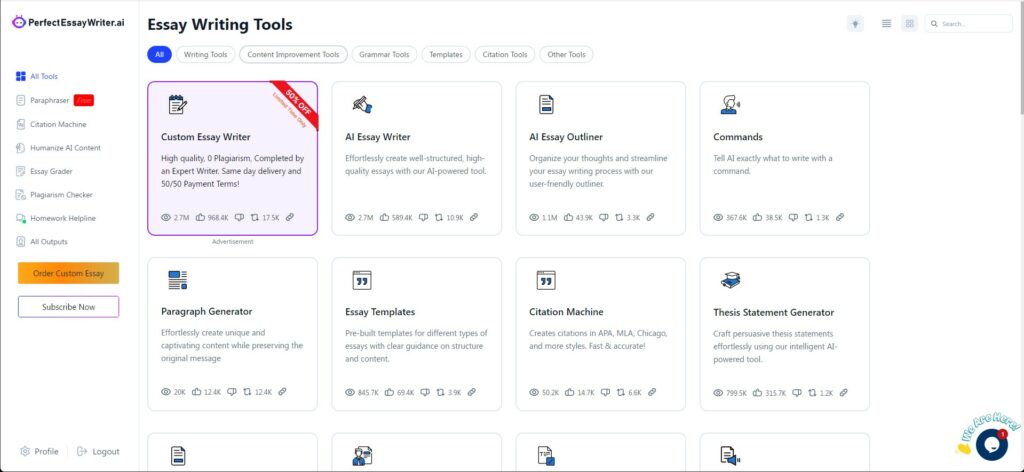Image resolution: width=1024 pixels, height=472 pixels.
Task: Open the live chat bubble
Action: 991,445
